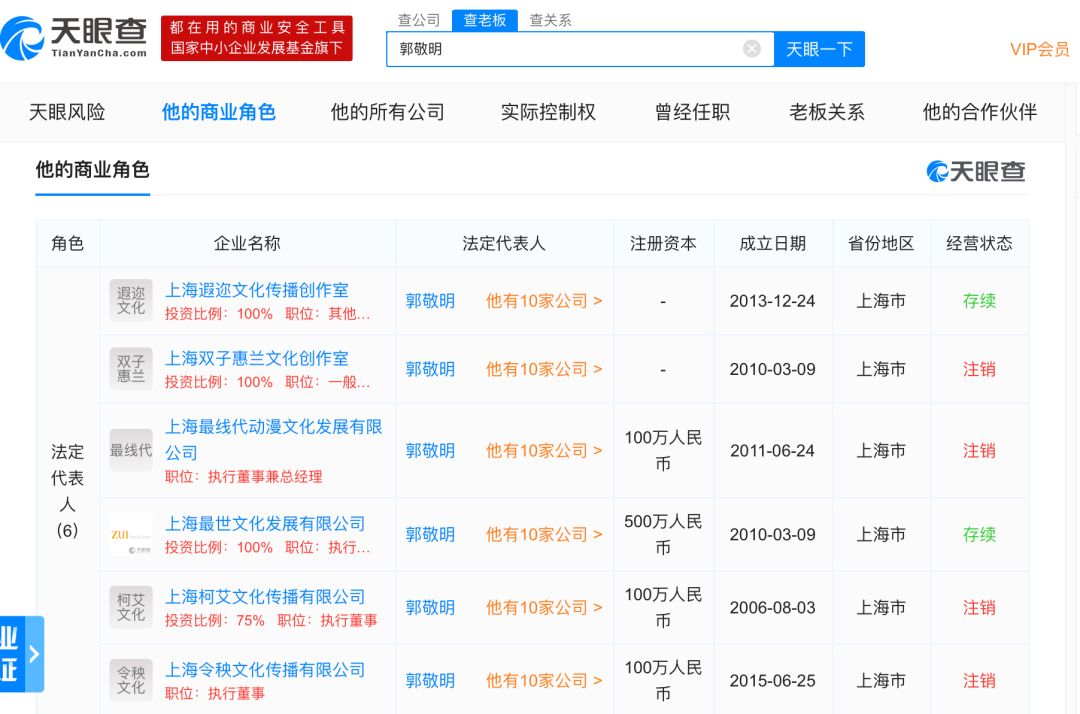
Task: Open the 实际控制权 section
Action: 548,112
